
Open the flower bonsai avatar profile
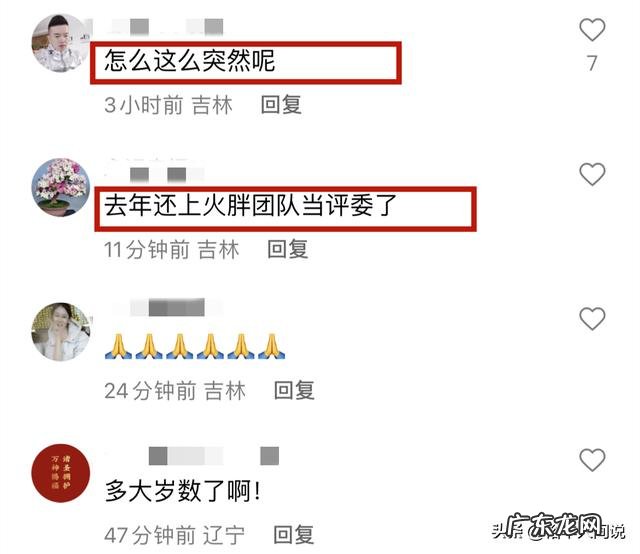pyautogui.click(x=60, y=187)
